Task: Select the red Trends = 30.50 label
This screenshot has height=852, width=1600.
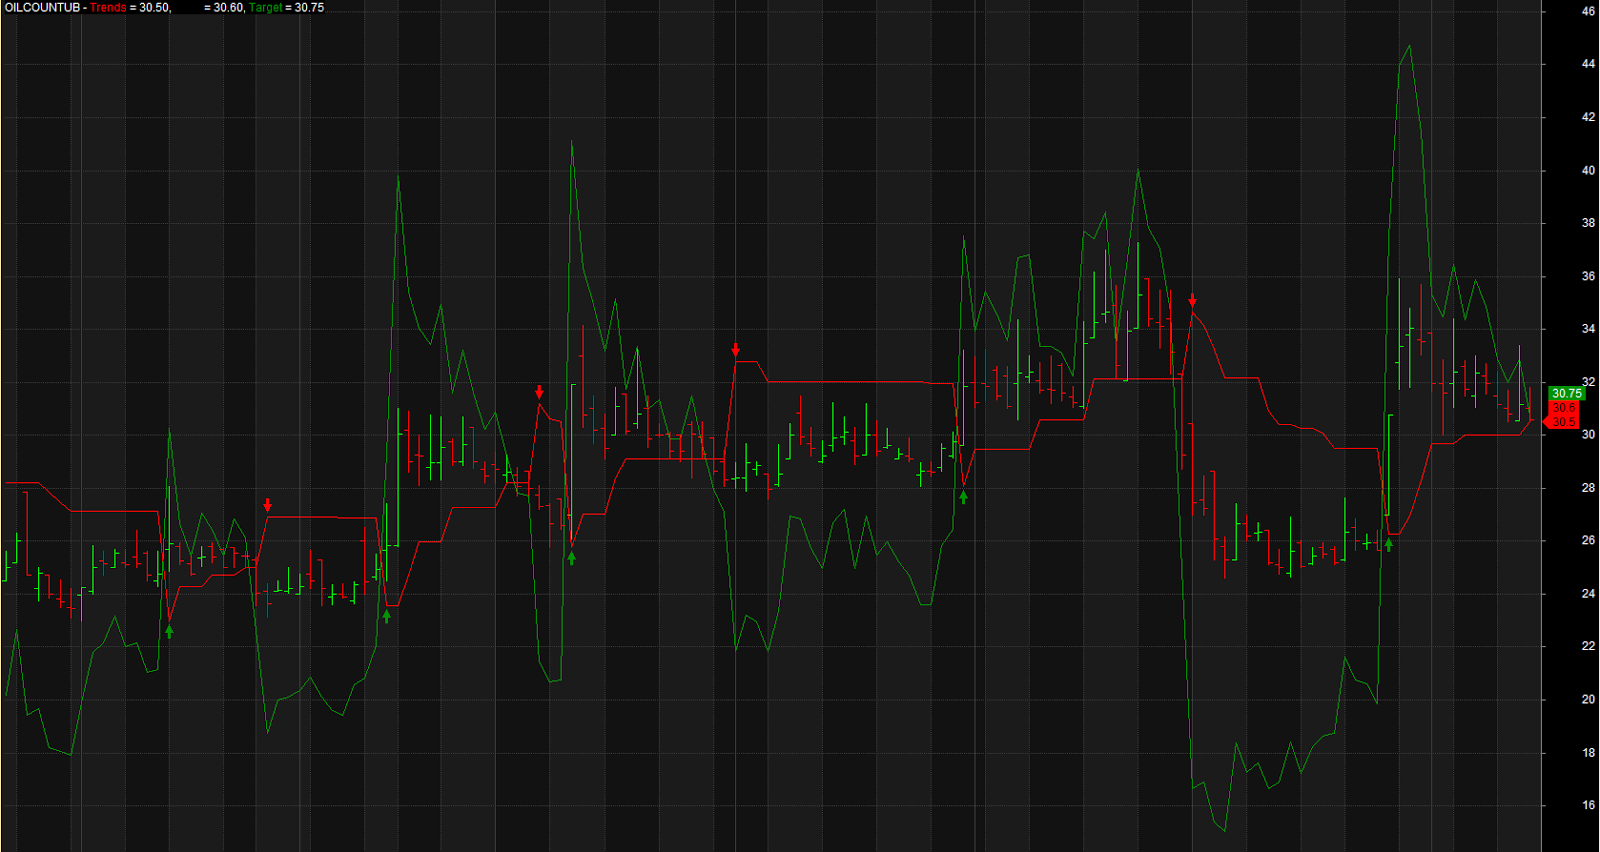Action: 130,7
